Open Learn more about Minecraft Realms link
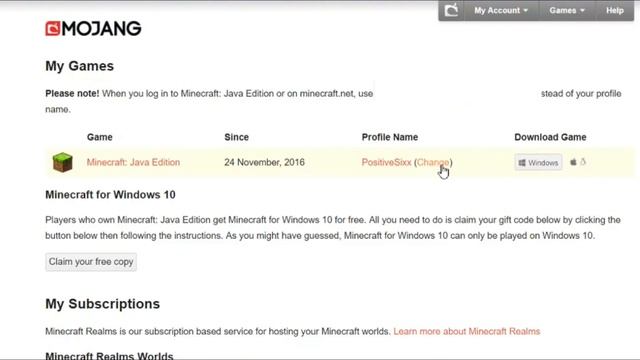The height and width of the screenshot is (360, 640). 467,331
